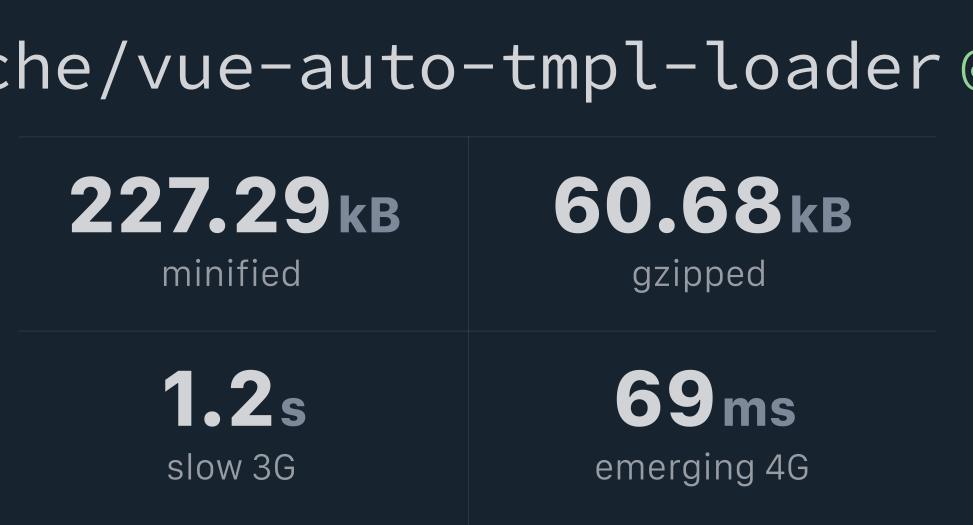Image resolution: width=973 pixels, height=525 pixels.
Task: Click the kB unit beside 60.68
Action: point(821,215)
